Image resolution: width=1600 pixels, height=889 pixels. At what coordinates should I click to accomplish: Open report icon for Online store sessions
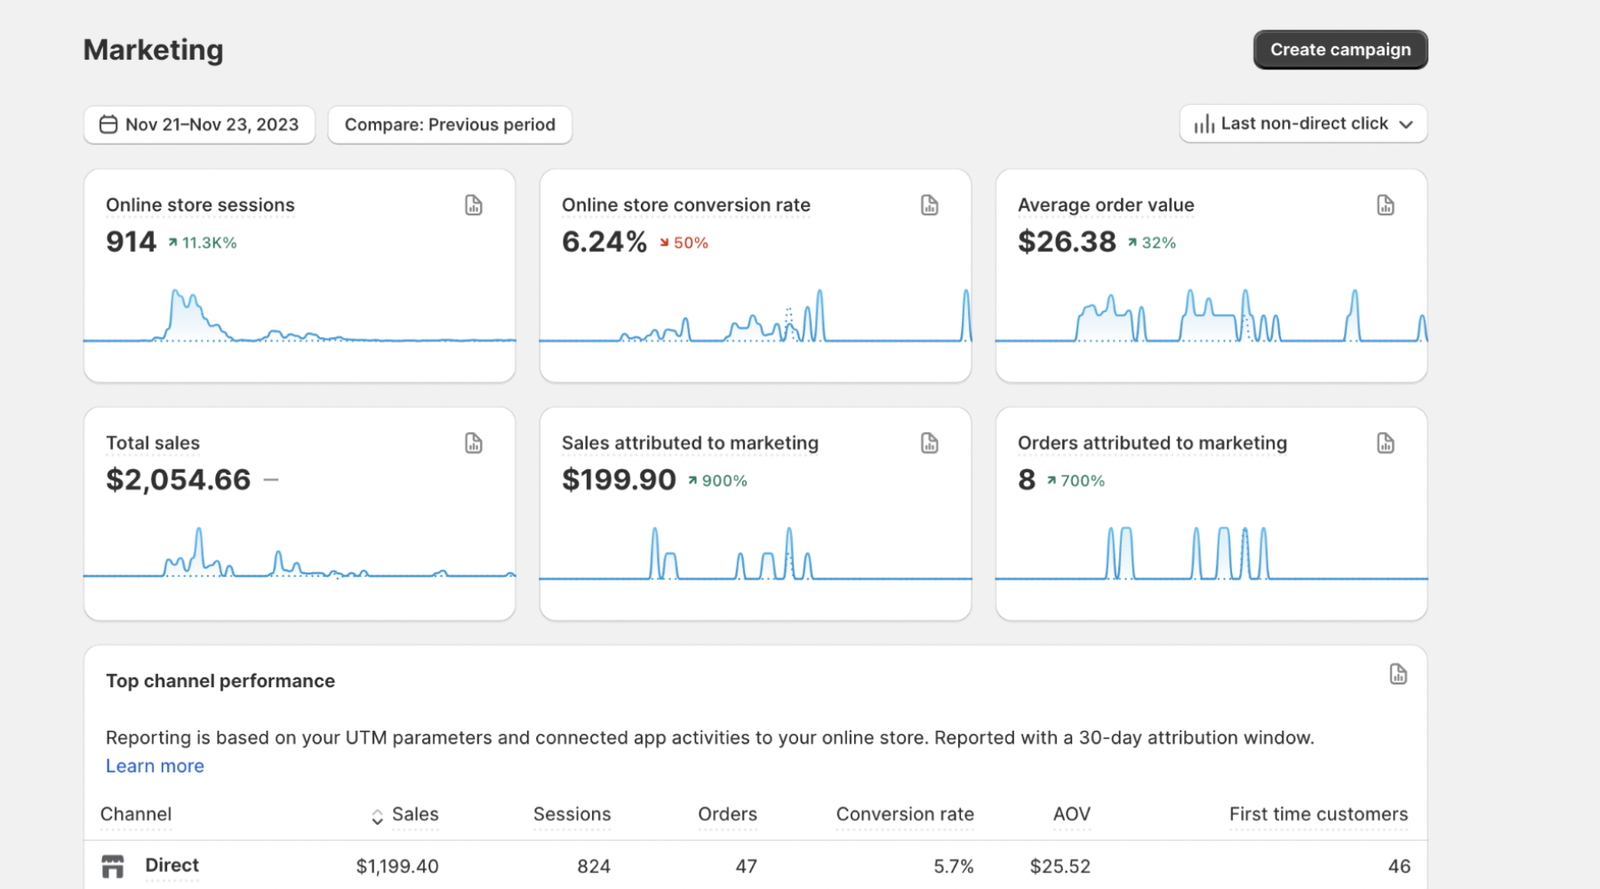[474, 205]
